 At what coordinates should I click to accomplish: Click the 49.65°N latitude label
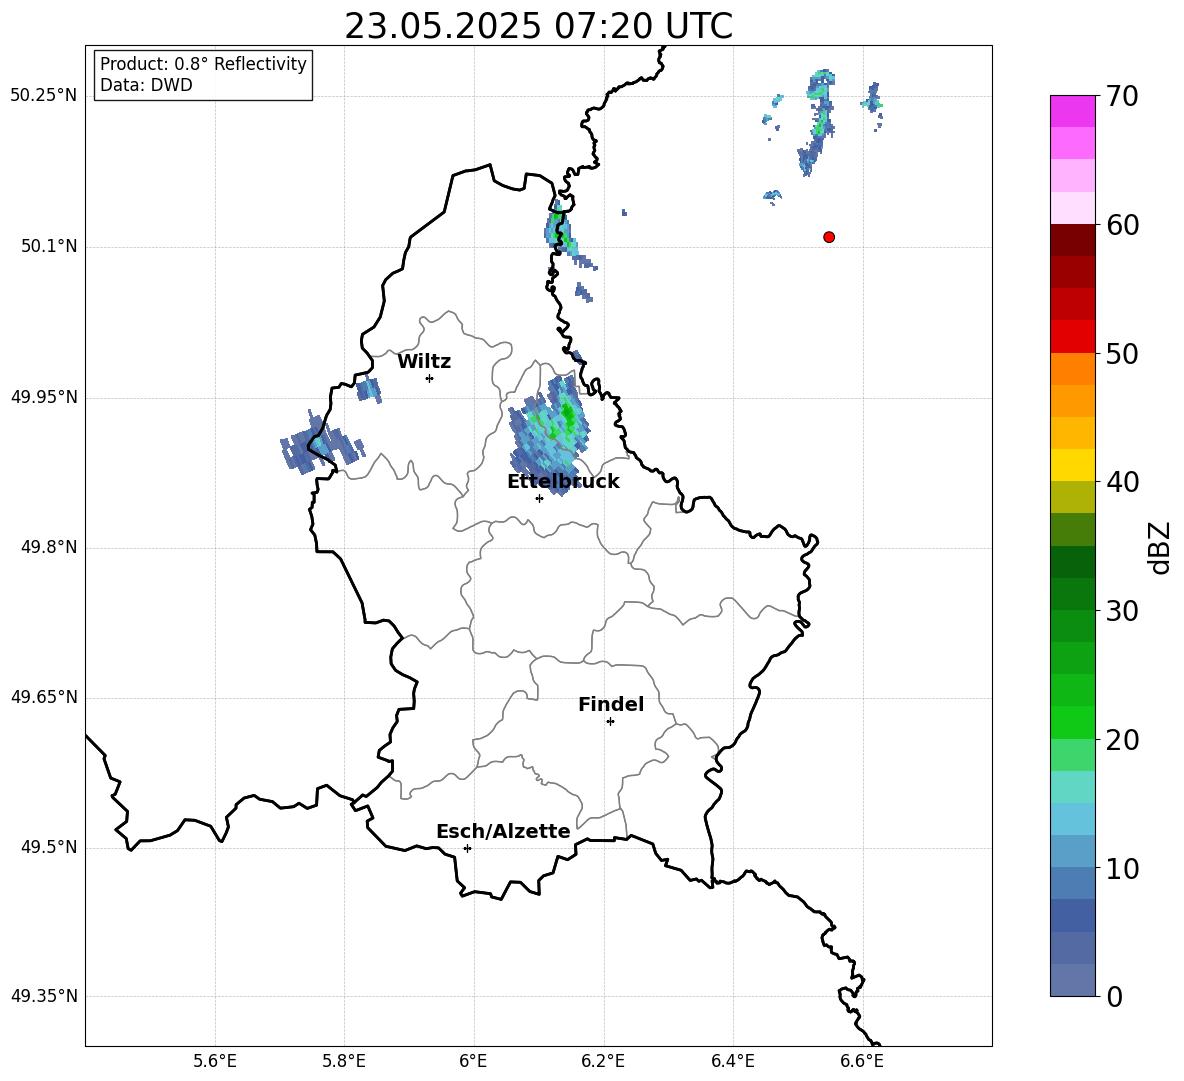point(44,696)
